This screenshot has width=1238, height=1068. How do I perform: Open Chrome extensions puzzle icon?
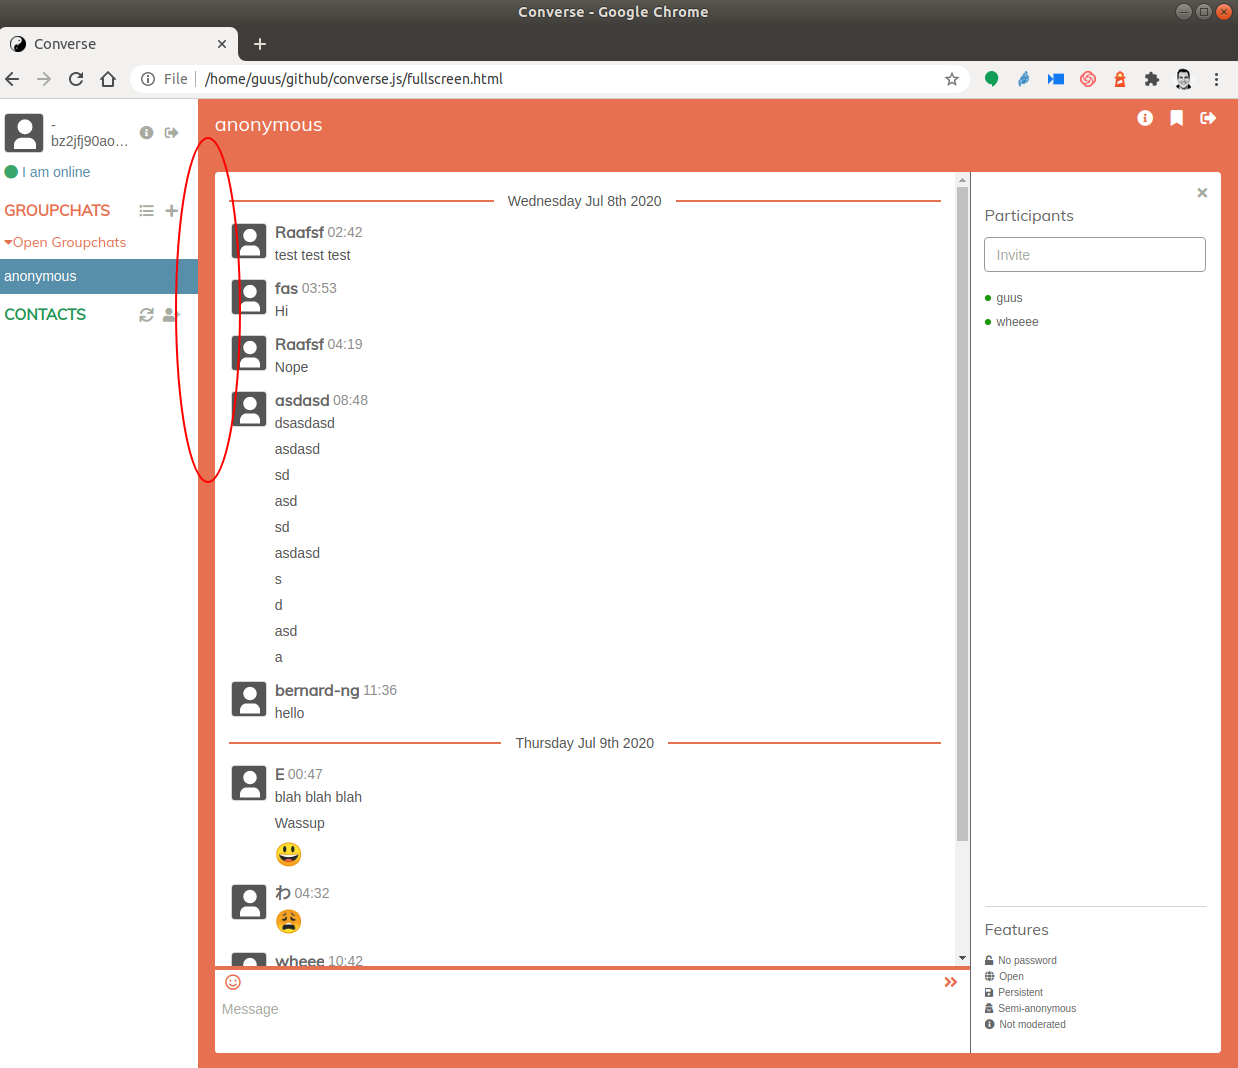1152,79
